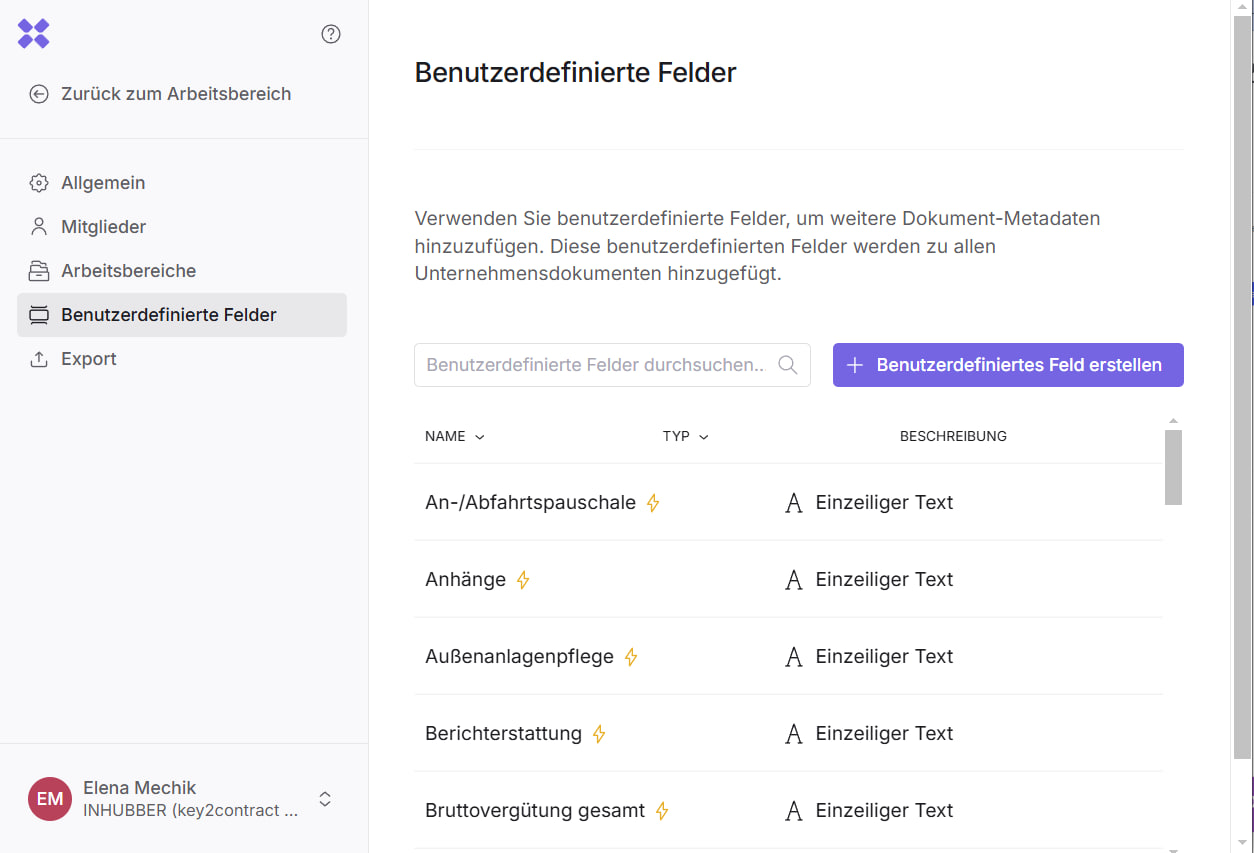
Task: Click lightning icon next to Berichterstattung
Action: pos(599,734)
